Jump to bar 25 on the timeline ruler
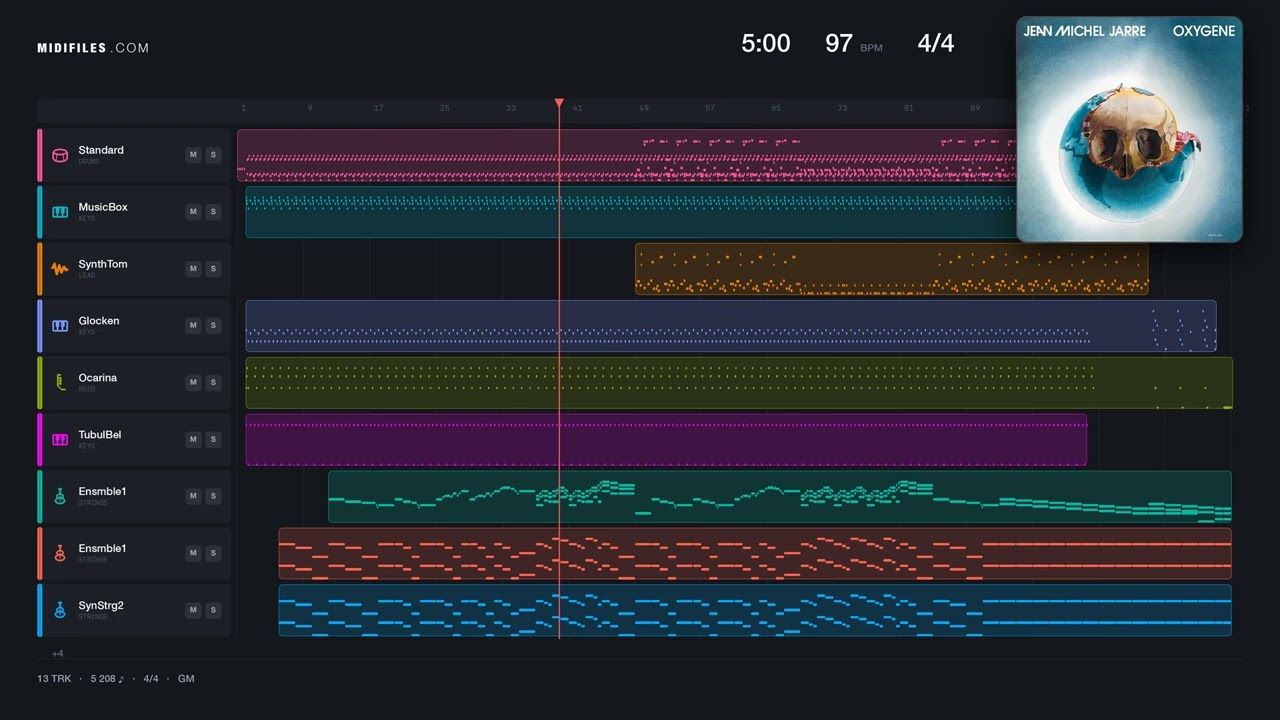 pyautogui.click(x=444, y=108)
